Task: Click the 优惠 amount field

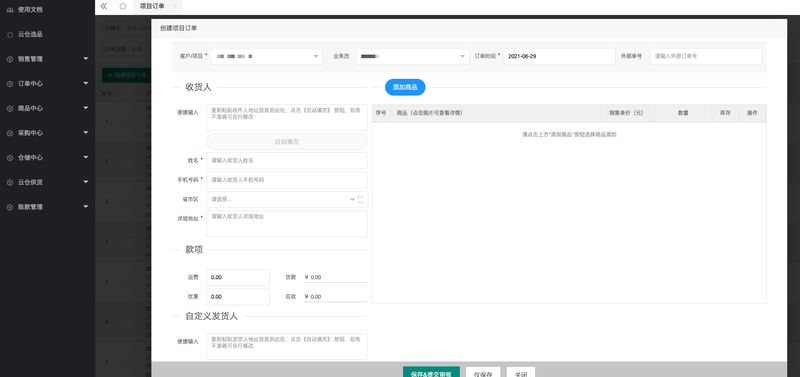Action: point(238,297)
